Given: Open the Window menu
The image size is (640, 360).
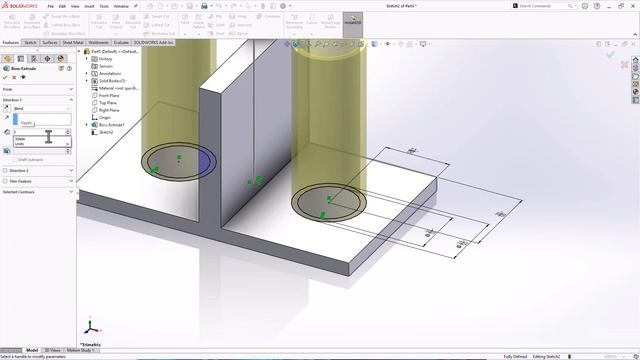Looking at the screenshot, I should (121, 6).
